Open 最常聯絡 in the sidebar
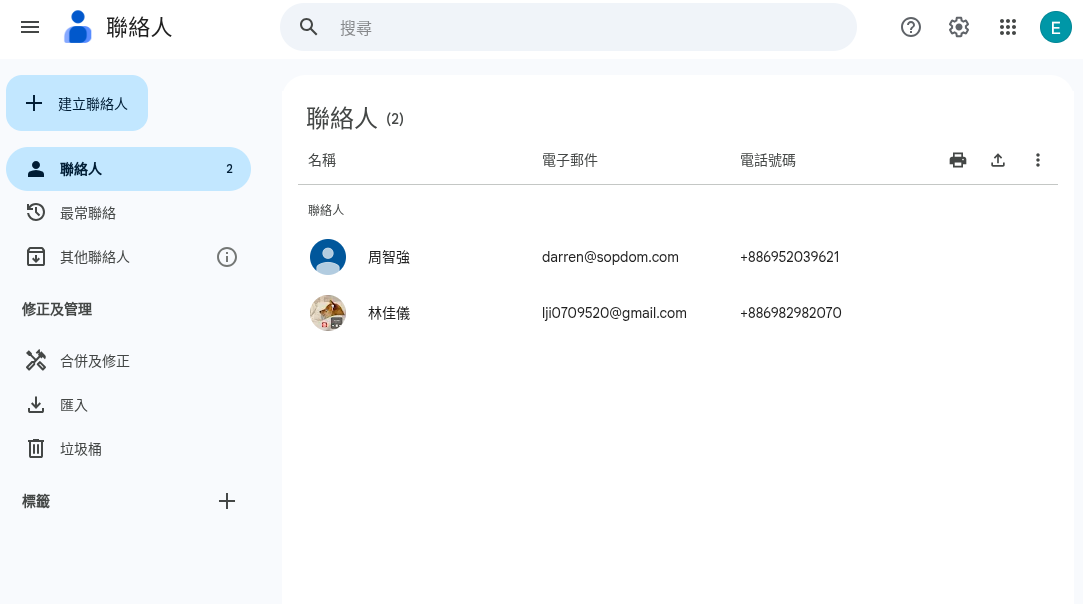 coord(128,213)
